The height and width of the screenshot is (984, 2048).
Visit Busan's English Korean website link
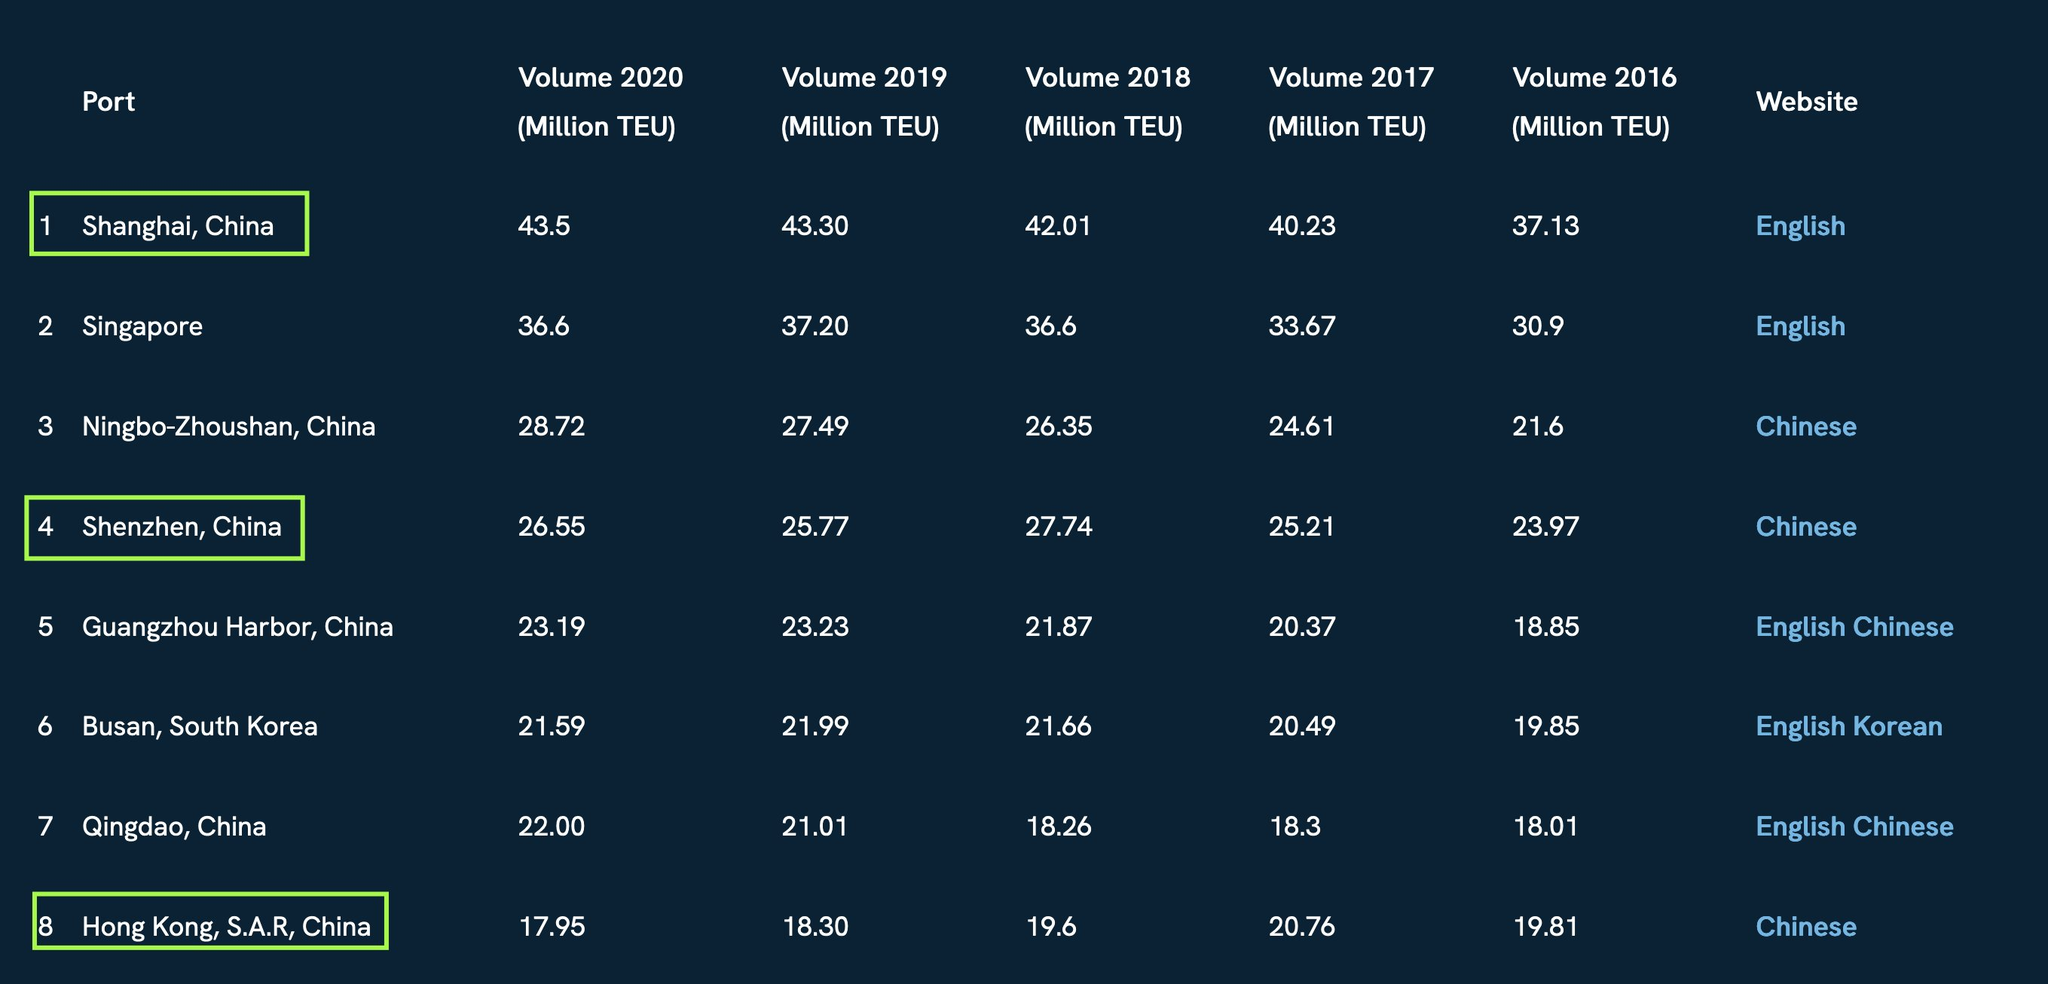tap(1849, 726)
